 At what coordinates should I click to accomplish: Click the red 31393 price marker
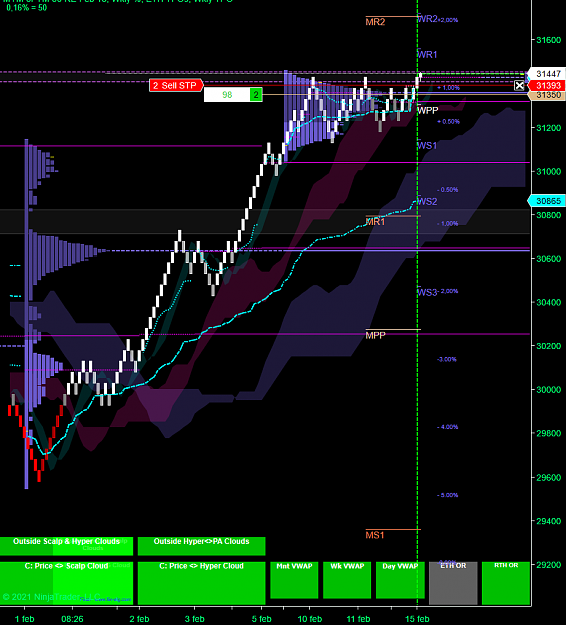click(x=547, y=85)
